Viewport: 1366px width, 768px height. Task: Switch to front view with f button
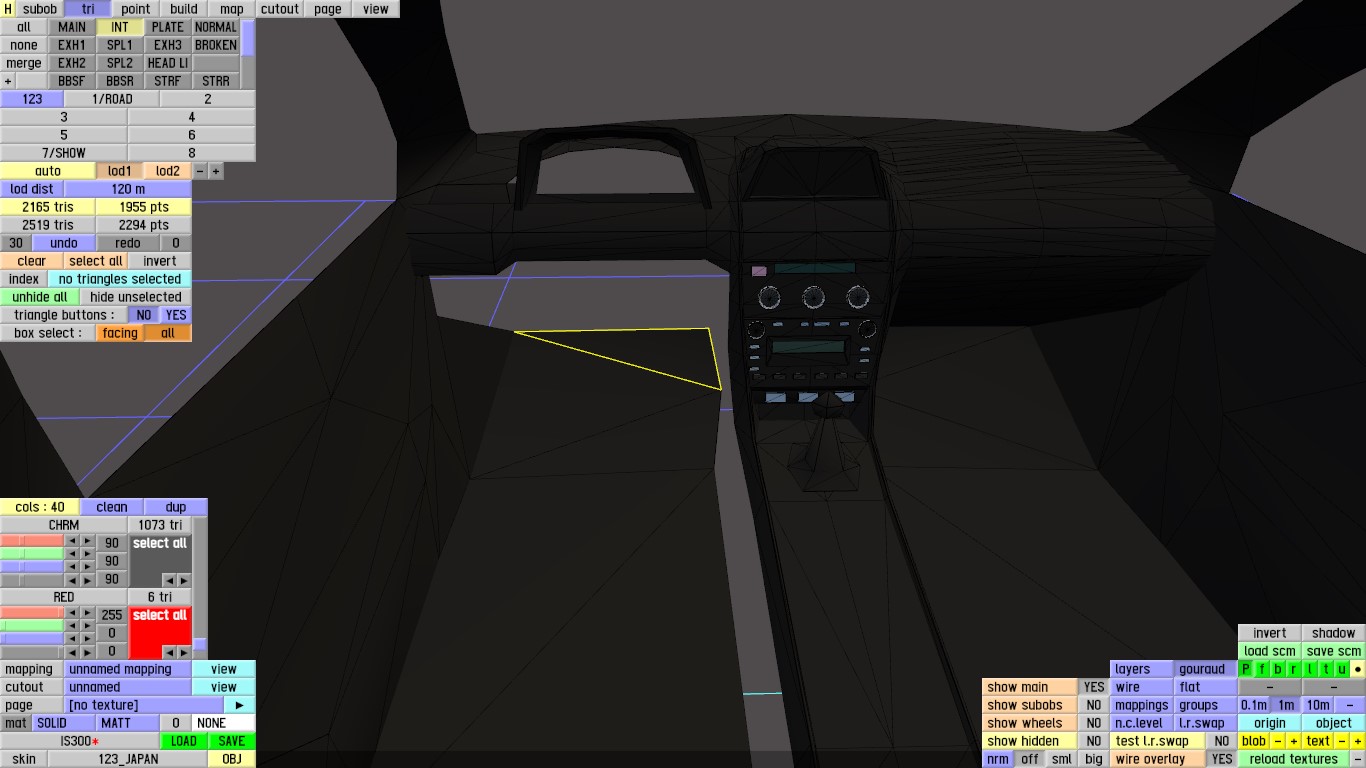coord(1262,669)
